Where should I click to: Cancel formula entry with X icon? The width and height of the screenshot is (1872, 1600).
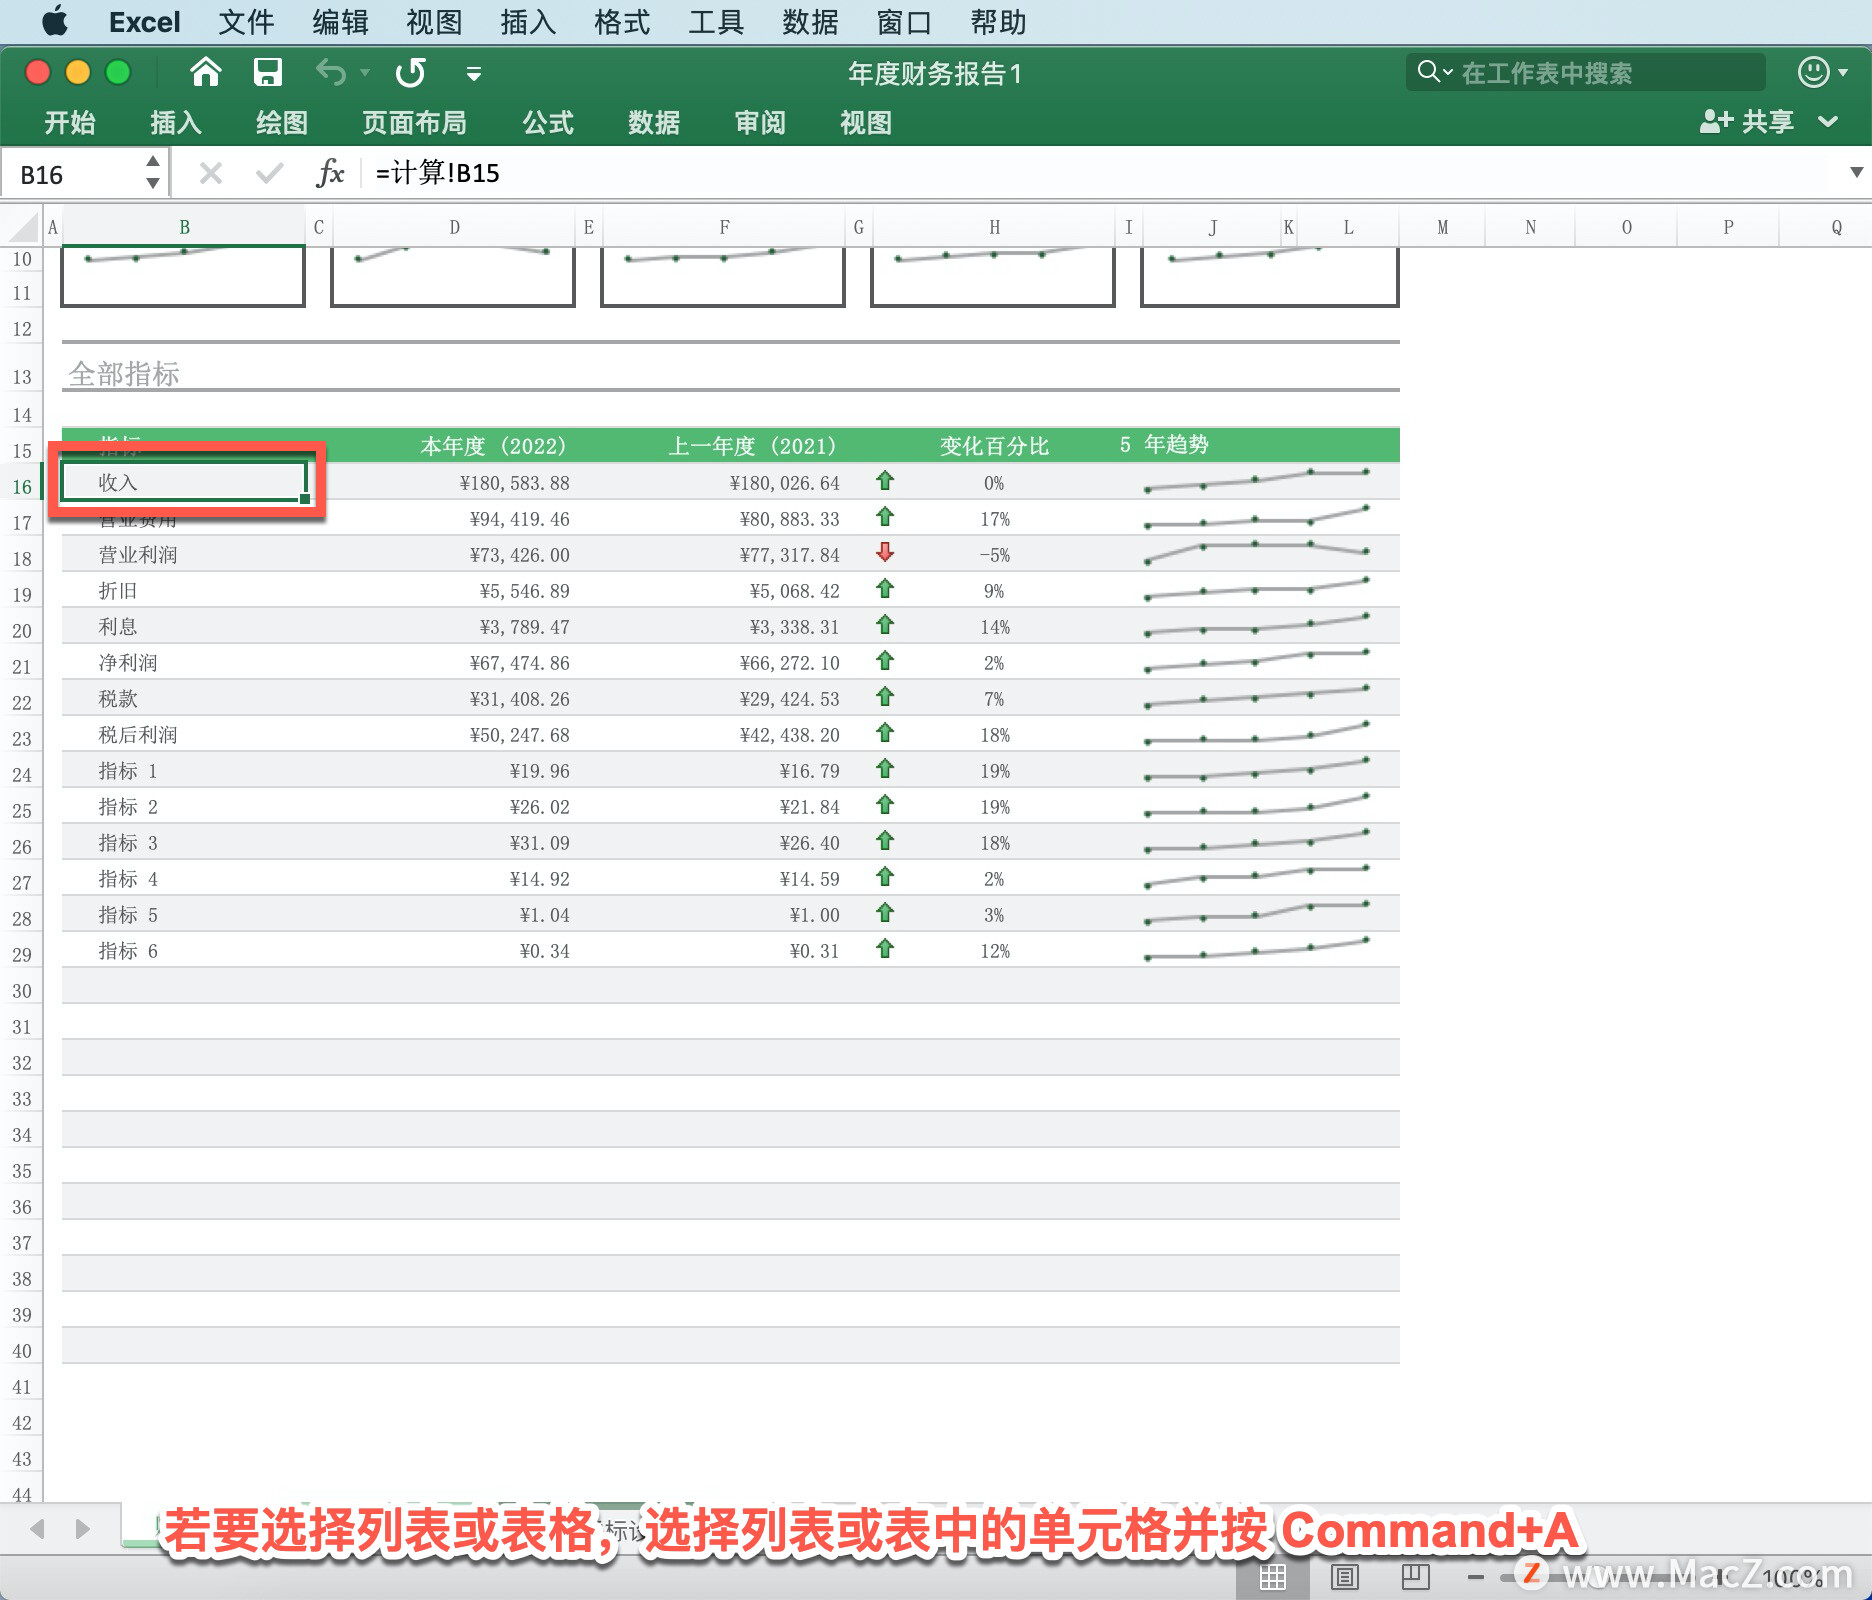(210, 174)
